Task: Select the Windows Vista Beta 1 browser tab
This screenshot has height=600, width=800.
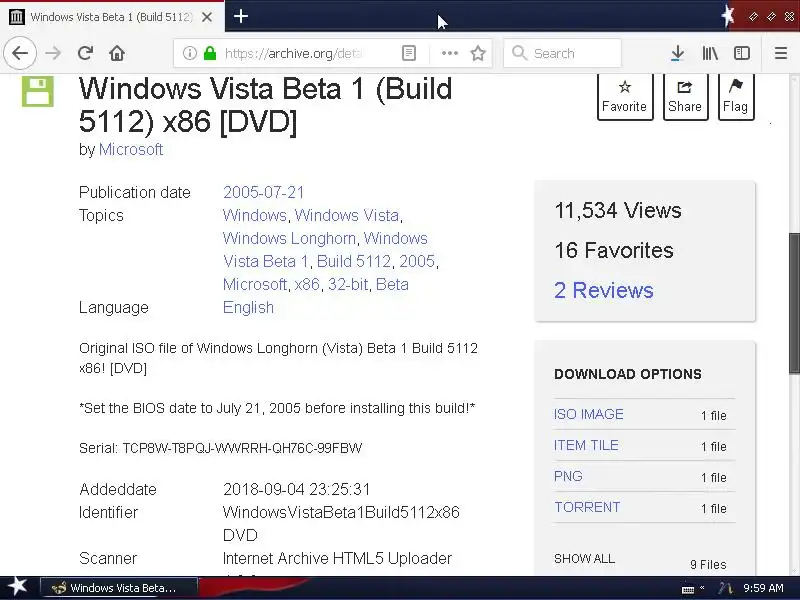Action: click(112, 17)
